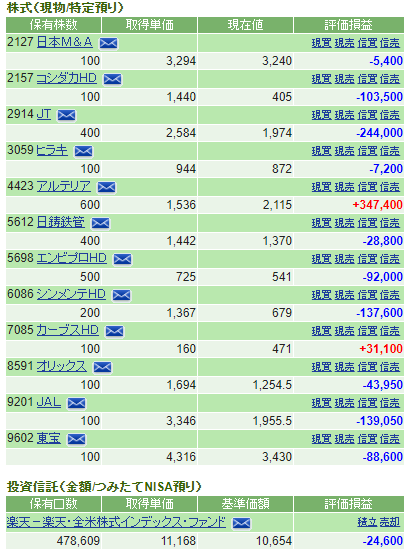The height and width of the screenshot is (560, 413).
Task: Click 信買 in the シンメンテHD row
Action: pos(367,295)
